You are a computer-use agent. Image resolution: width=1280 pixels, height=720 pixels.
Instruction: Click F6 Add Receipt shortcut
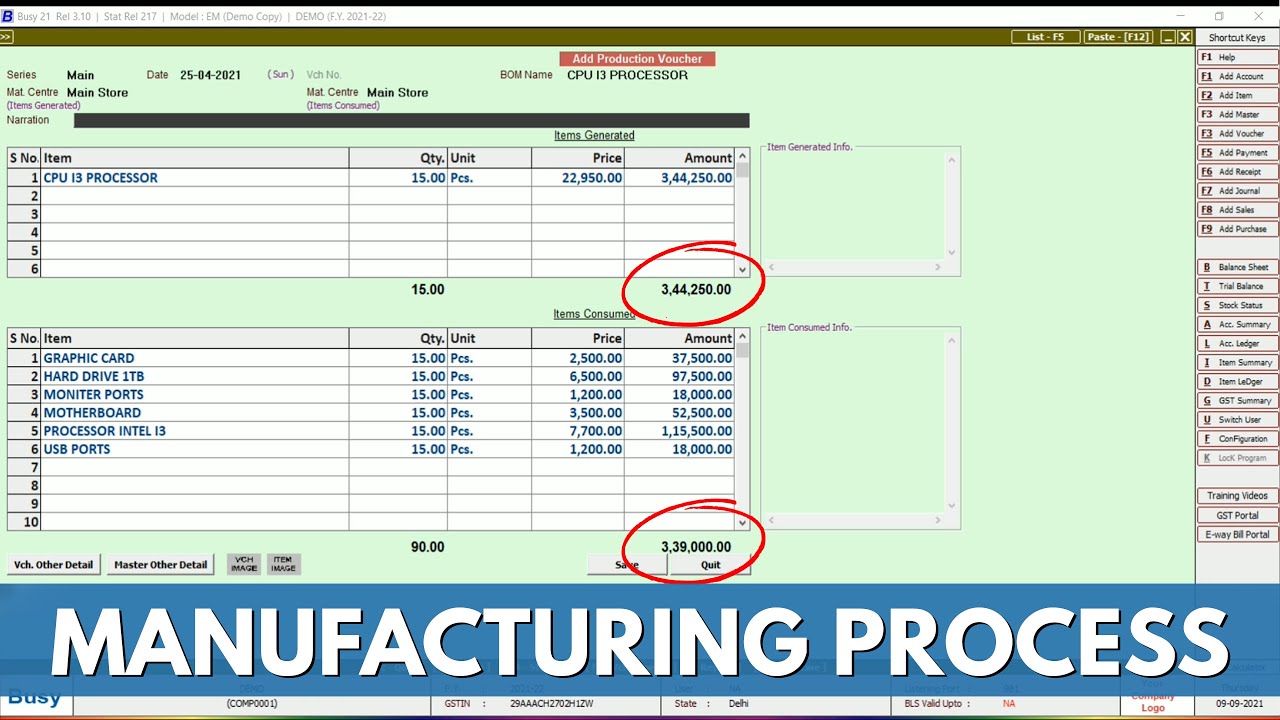[x=1237, y=172]
